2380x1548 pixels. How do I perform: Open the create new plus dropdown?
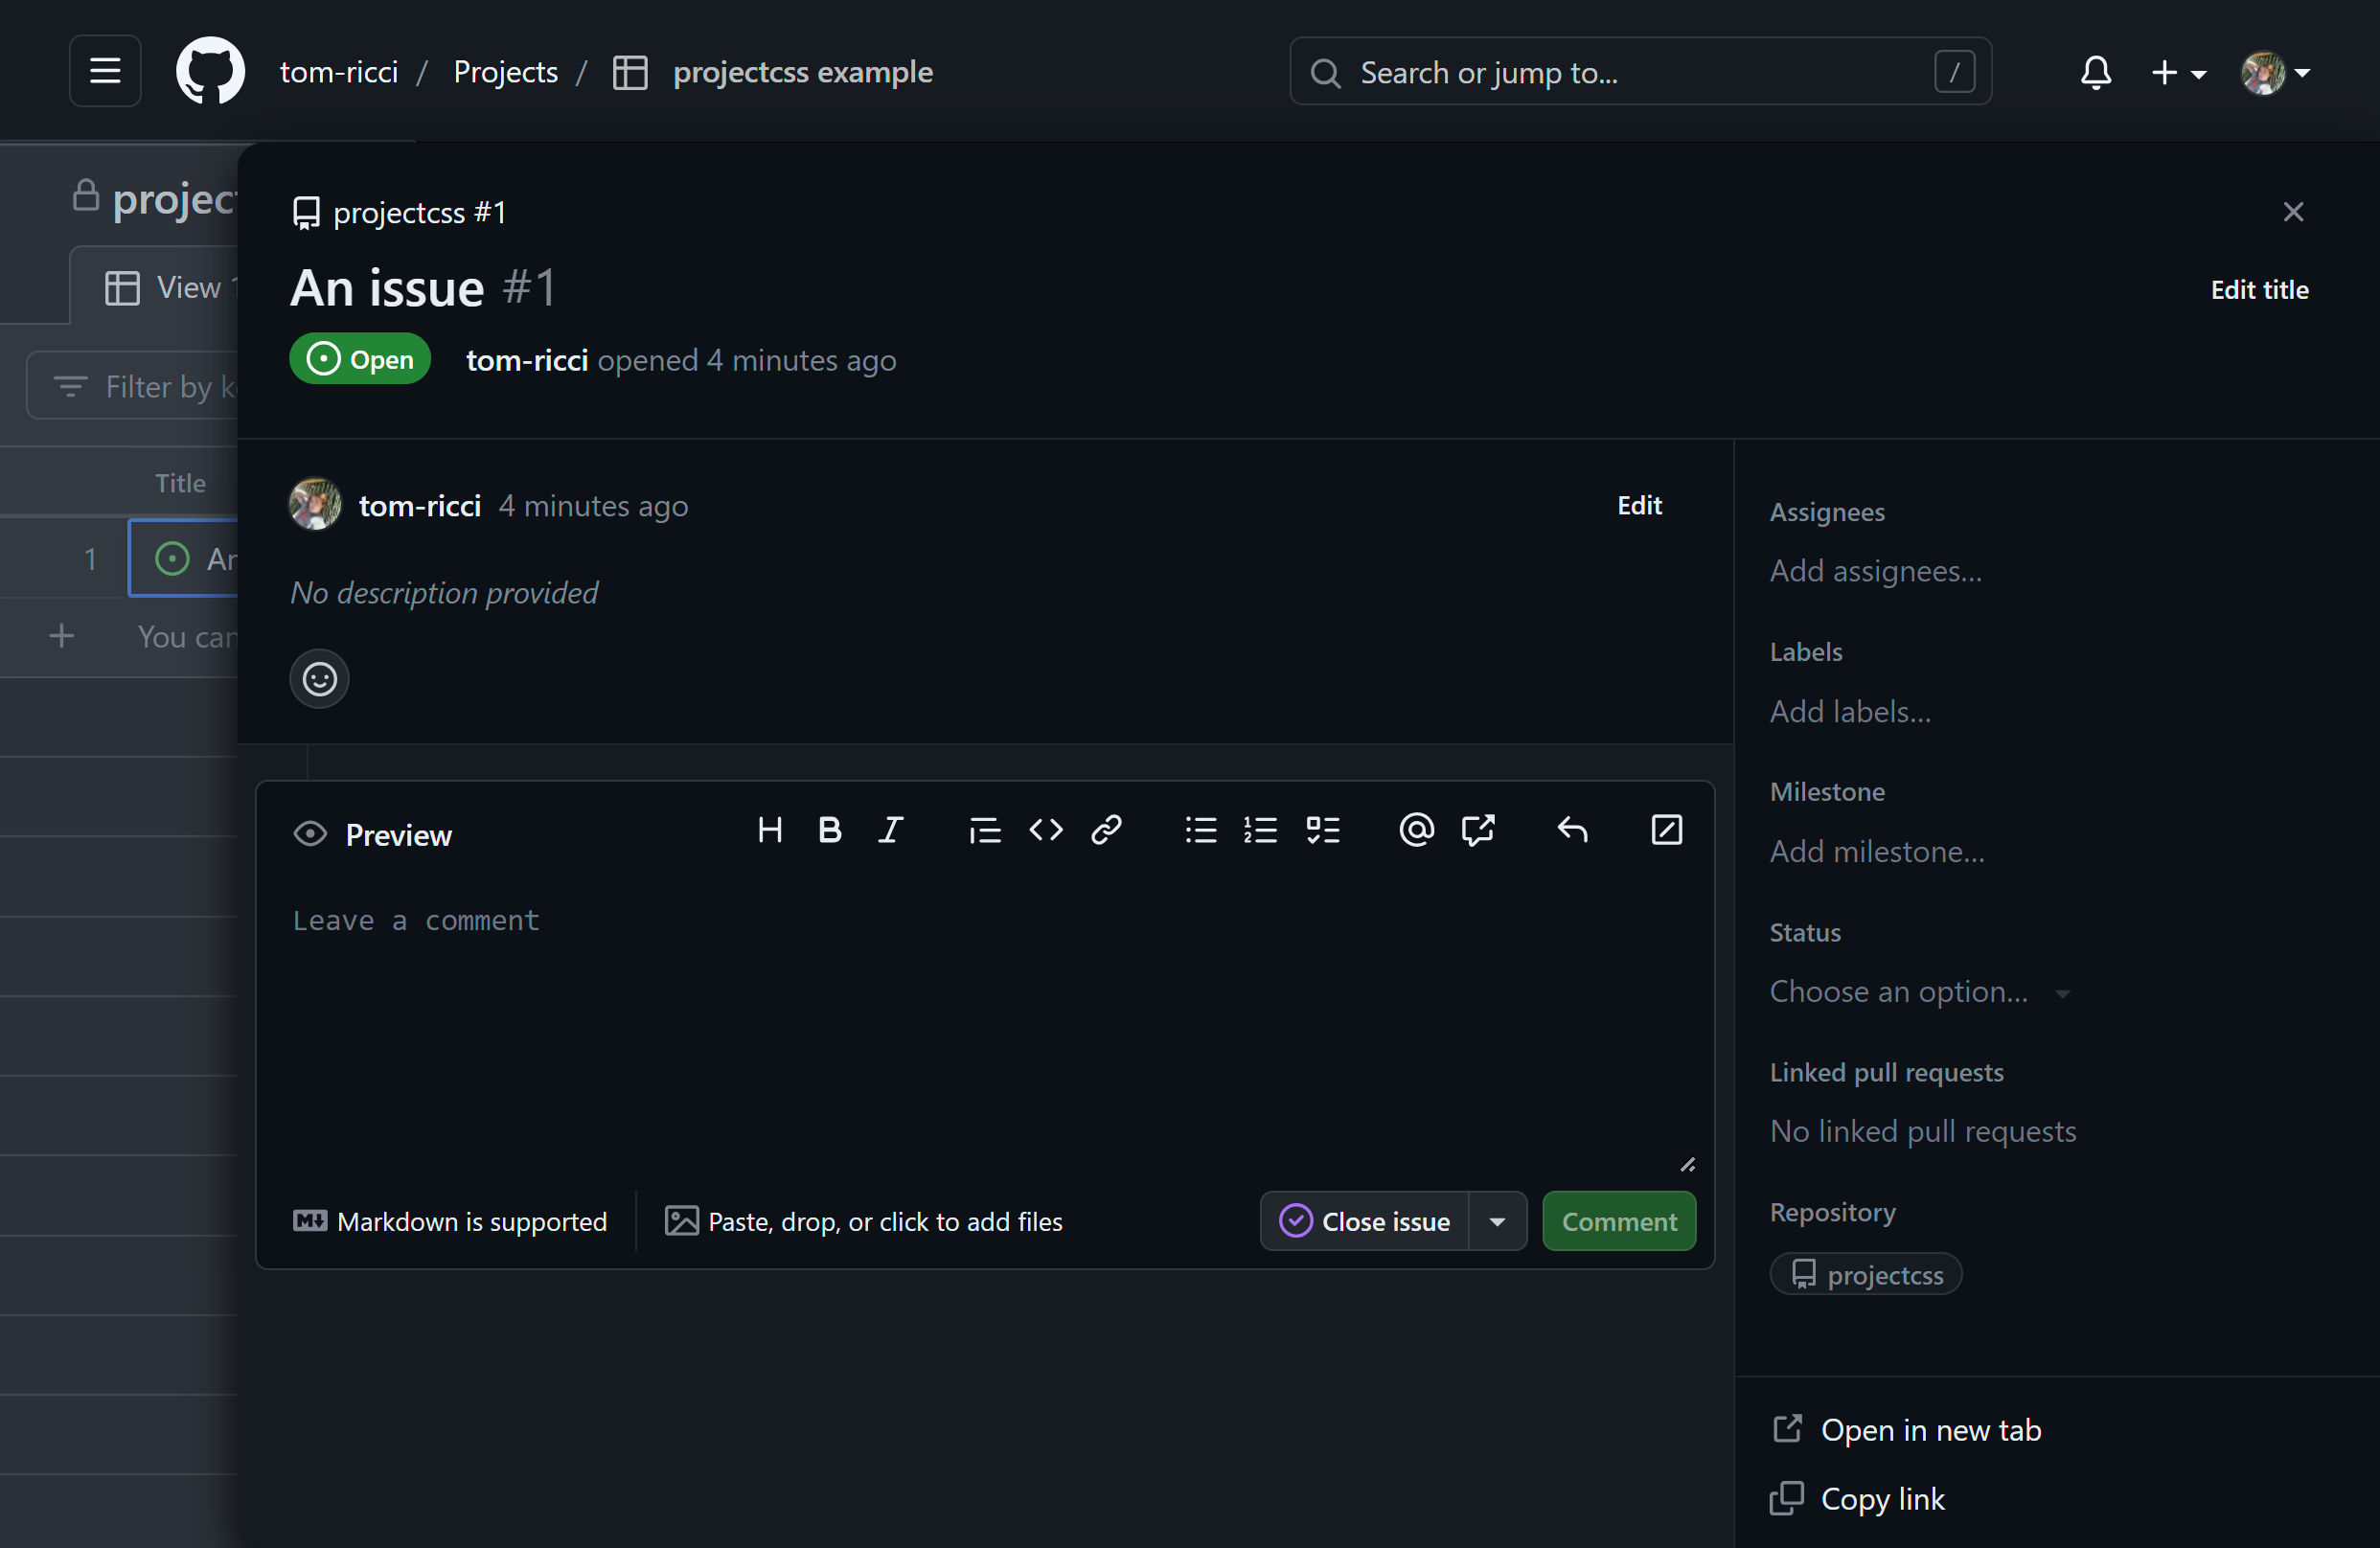tap(2178, 71)
